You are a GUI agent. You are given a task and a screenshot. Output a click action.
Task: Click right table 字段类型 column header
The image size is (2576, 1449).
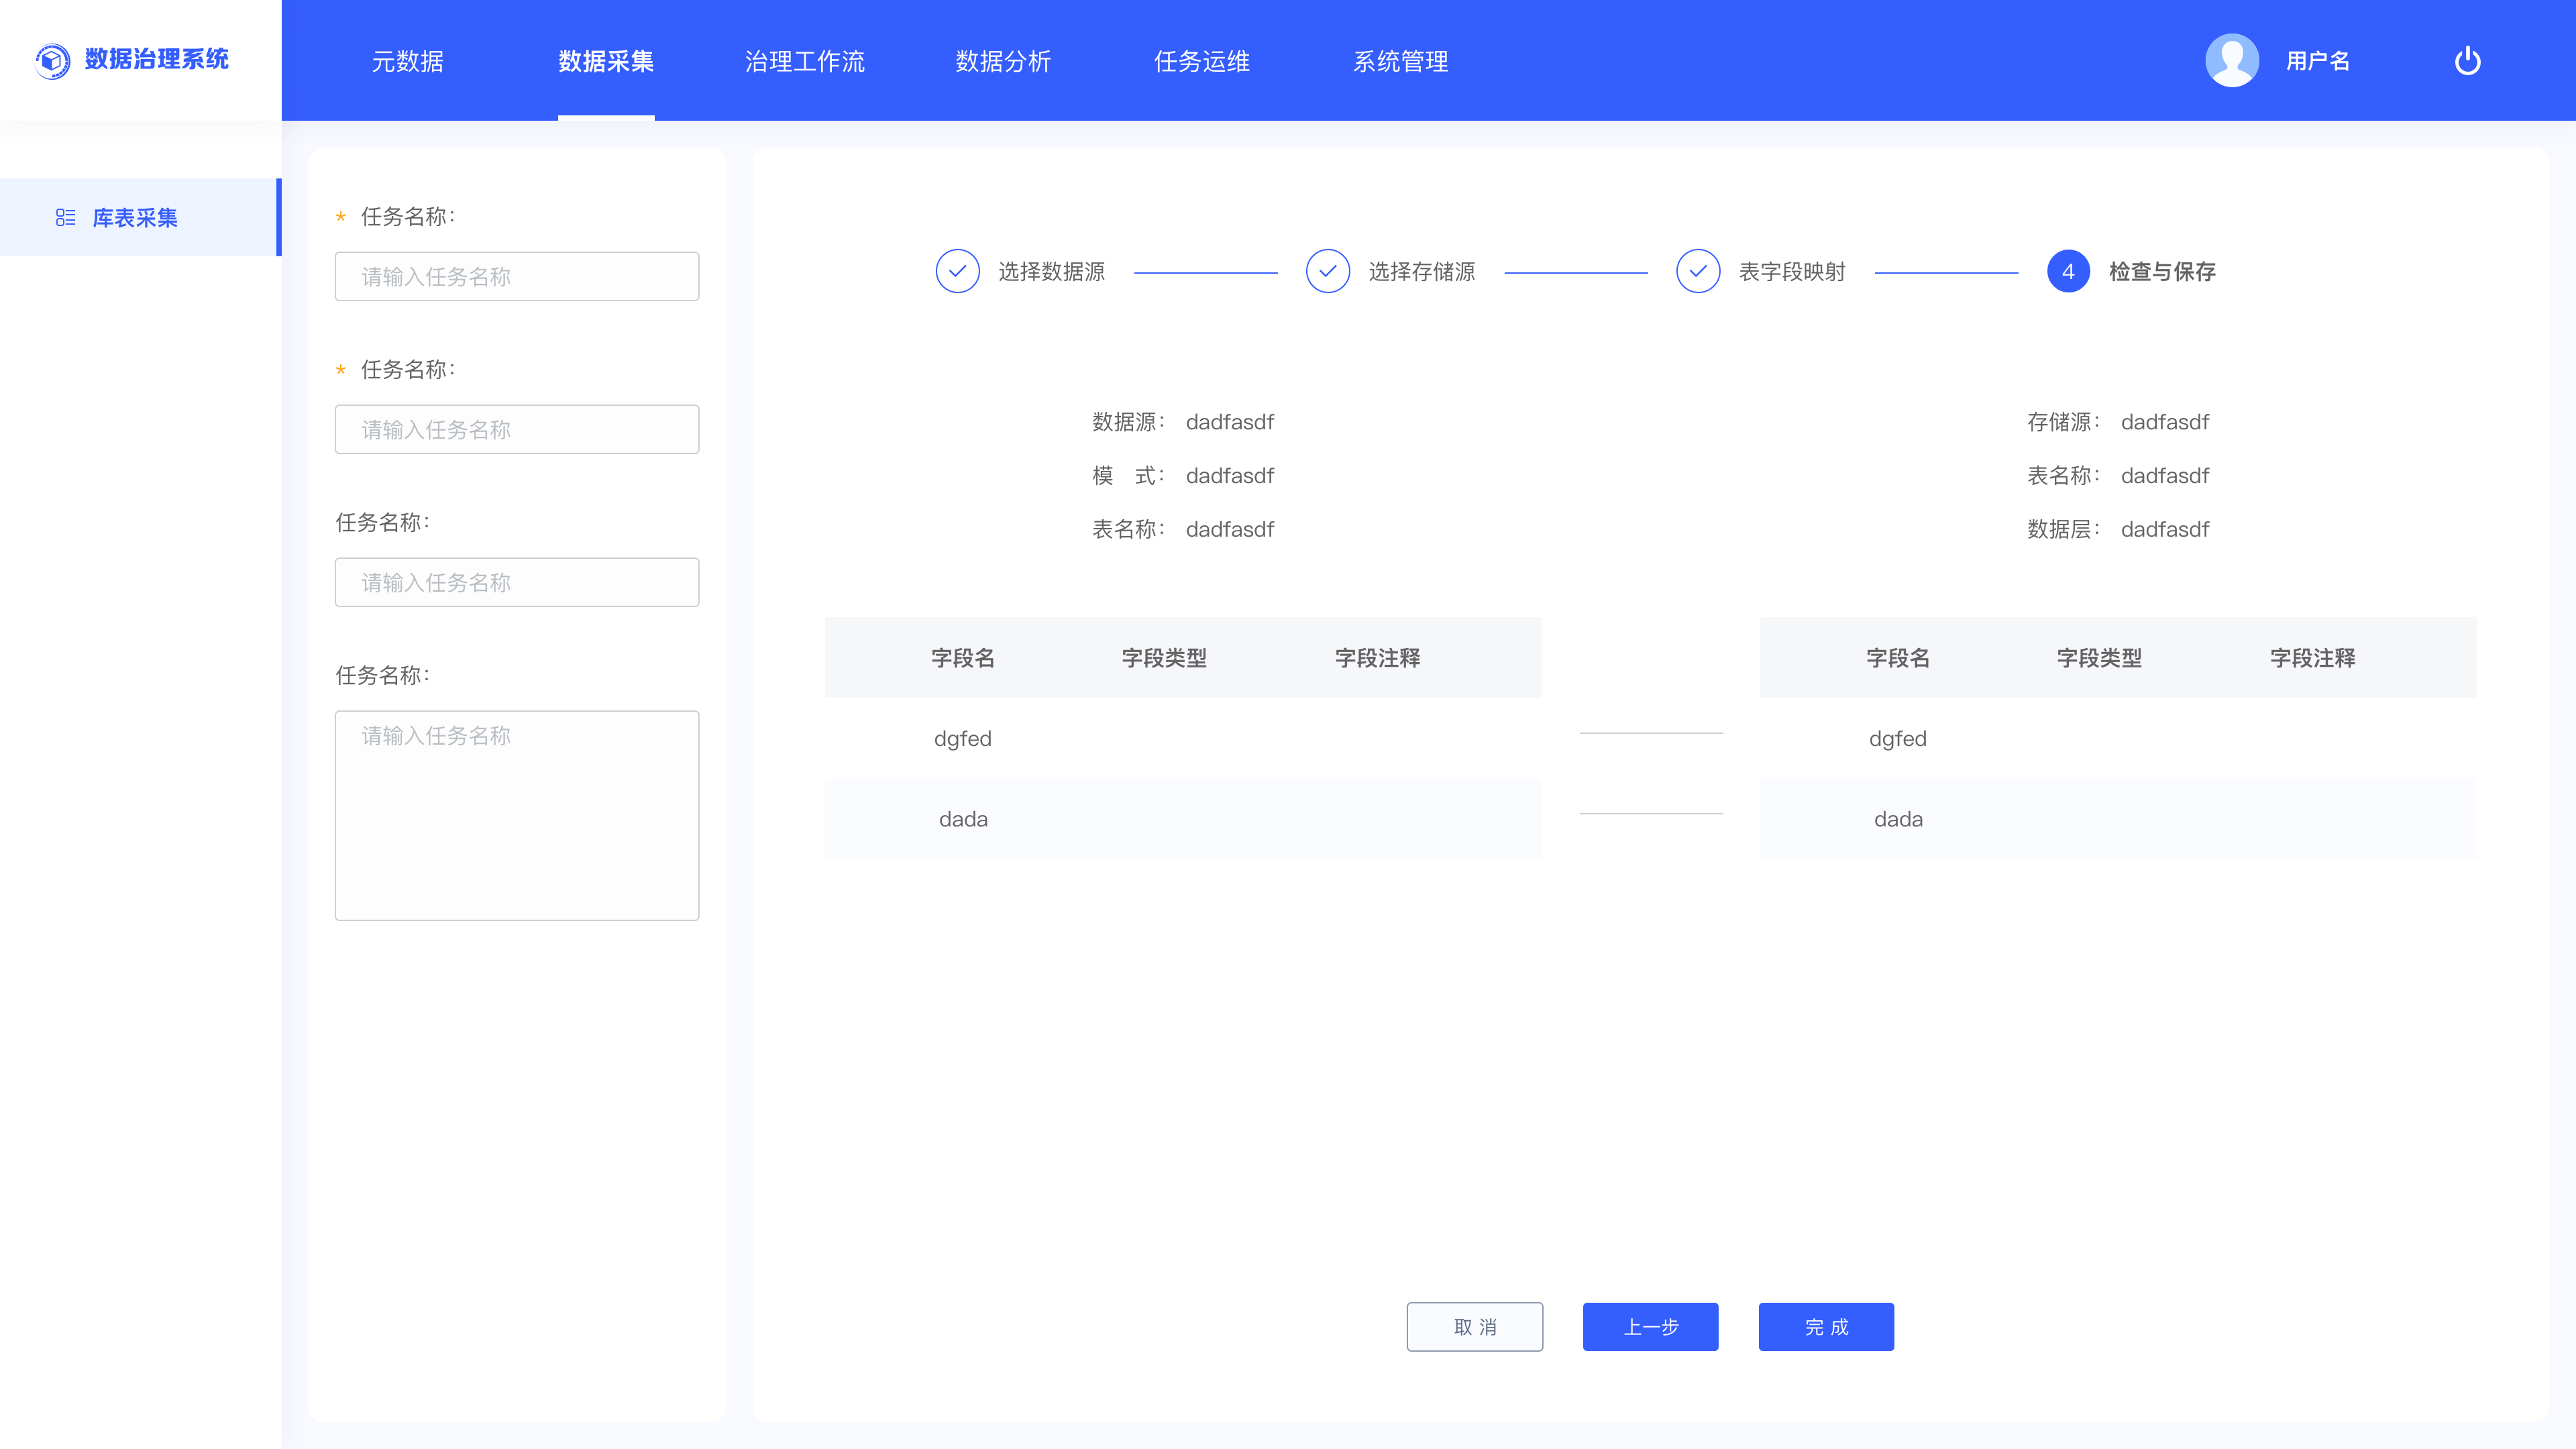2099,658
